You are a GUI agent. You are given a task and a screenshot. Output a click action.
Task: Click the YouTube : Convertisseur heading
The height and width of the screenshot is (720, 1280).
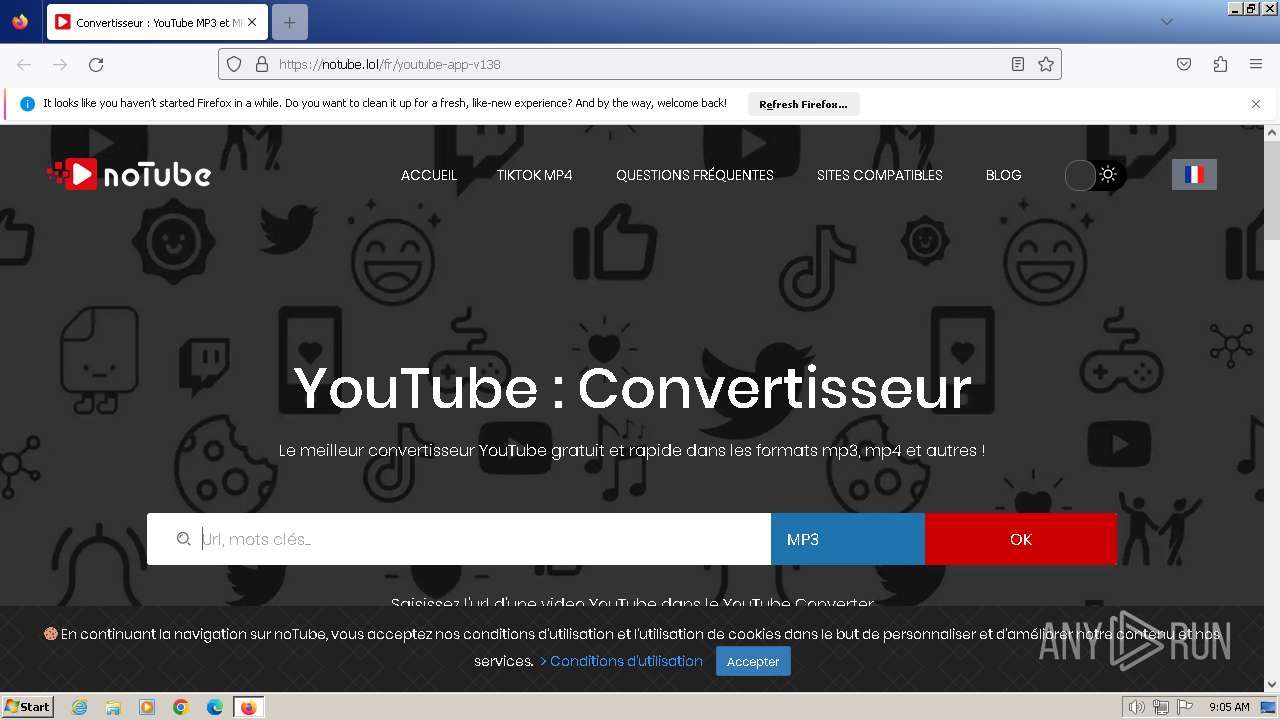pos(632,388)
